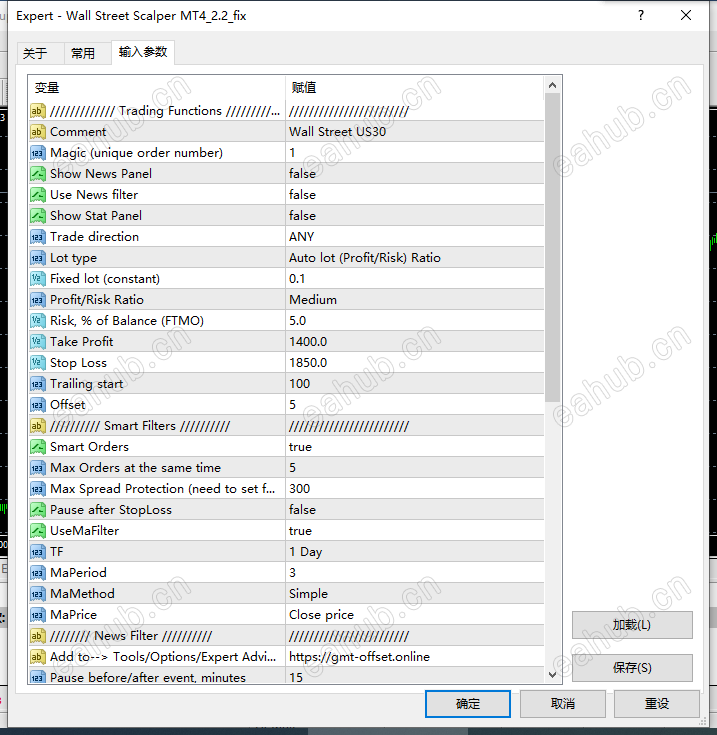The height and width of the screenshot is (735, 717).
Task: Edit the Risk % of Balance value 5.0
Action: 415,321
